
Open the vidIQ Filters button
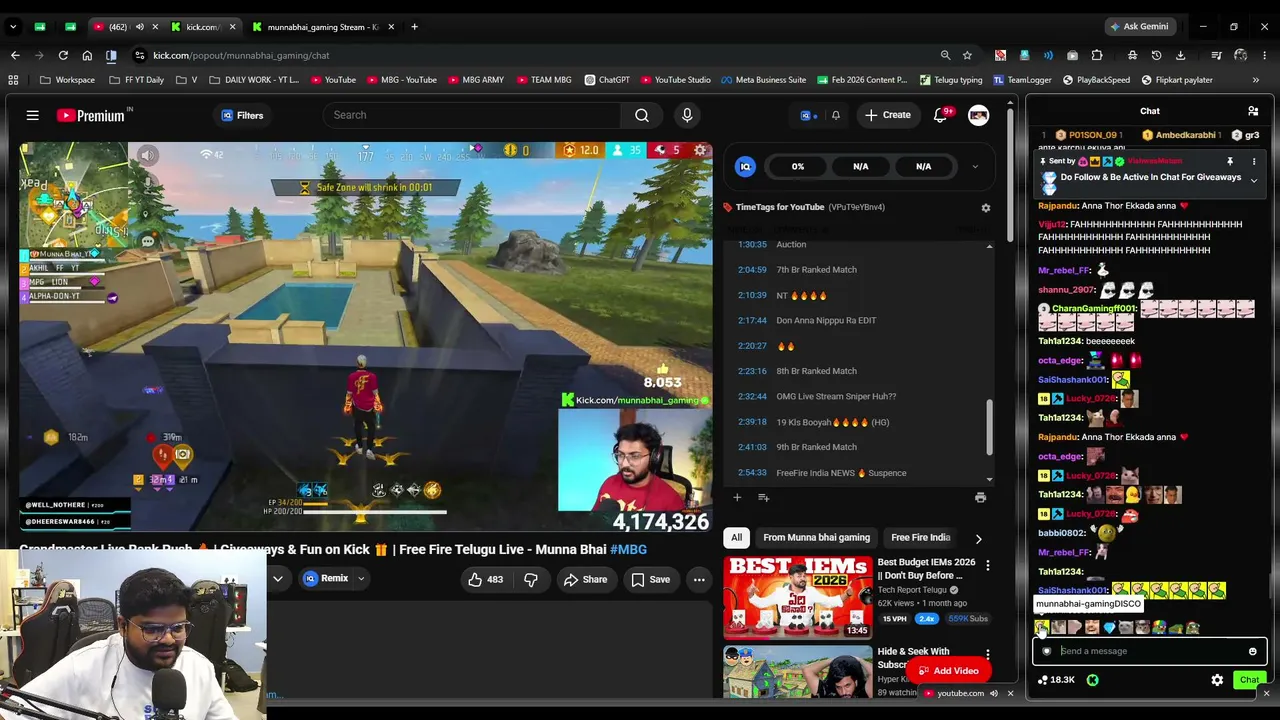(x=242, y=115)
